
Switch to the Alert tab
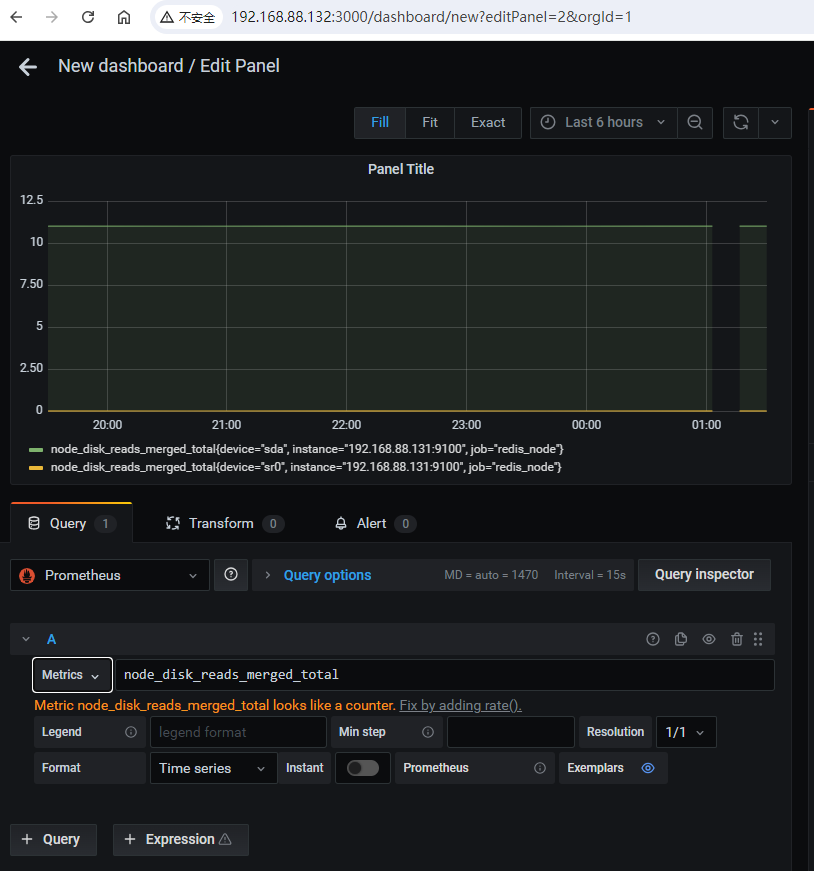372,523
